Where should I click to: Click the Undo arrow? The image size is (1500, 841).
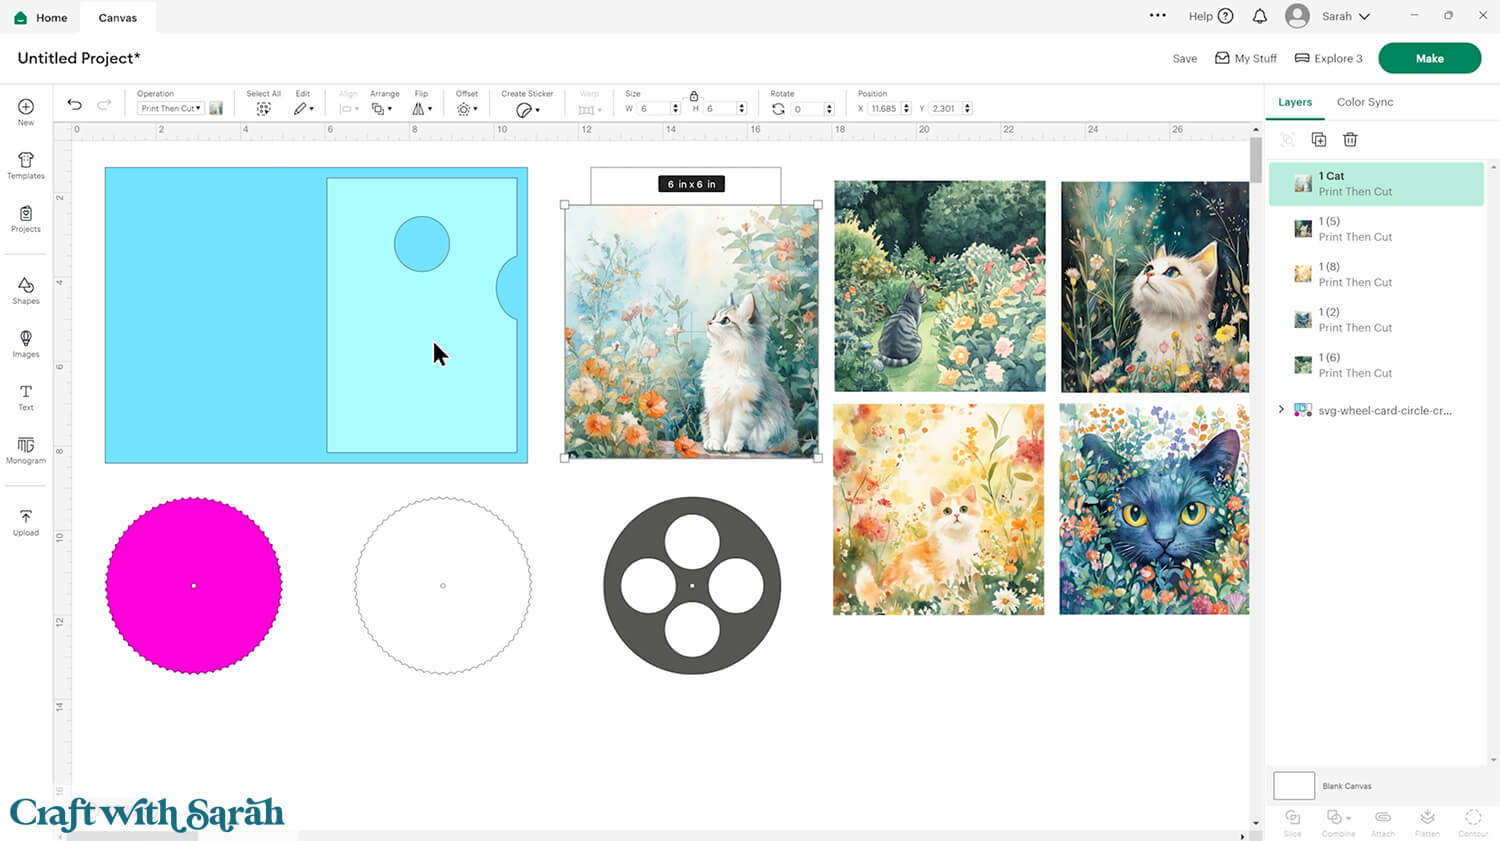[74, 105]
